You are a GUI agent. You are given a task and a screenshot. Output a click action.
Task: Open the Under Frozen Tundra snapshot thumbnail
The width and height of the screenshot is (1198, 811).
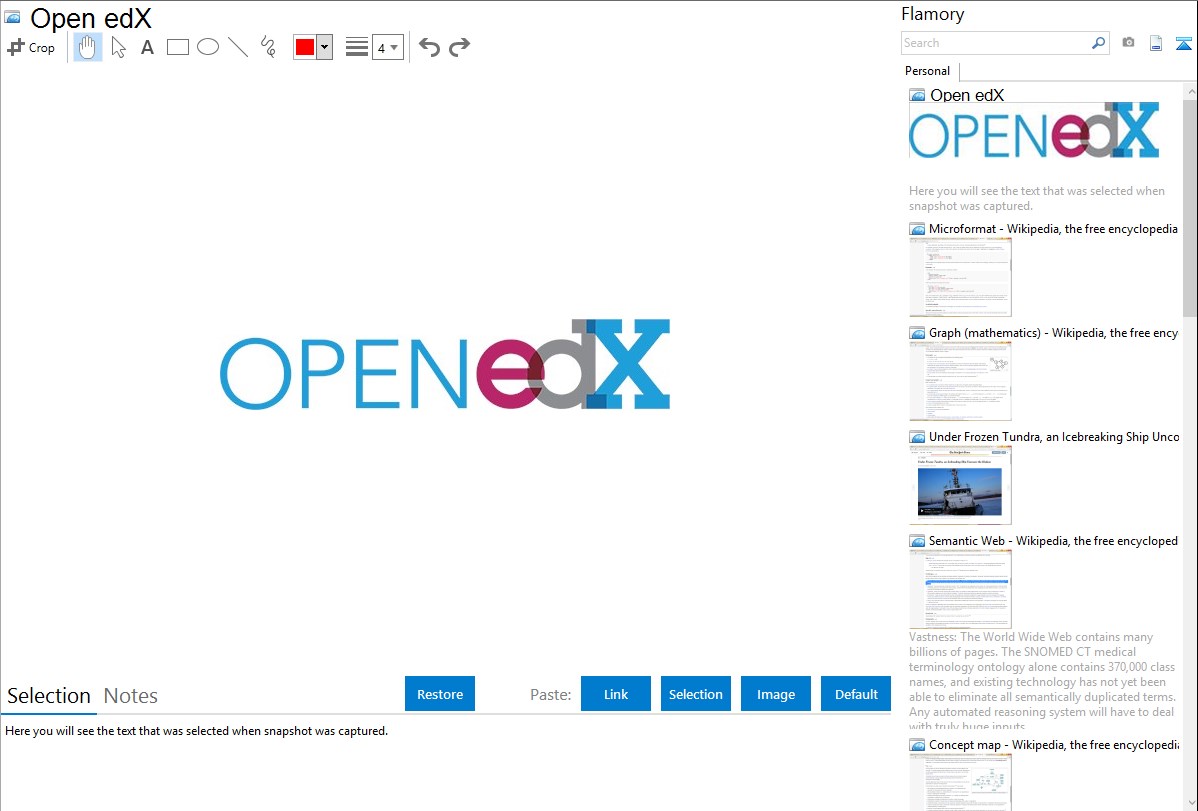960,485
